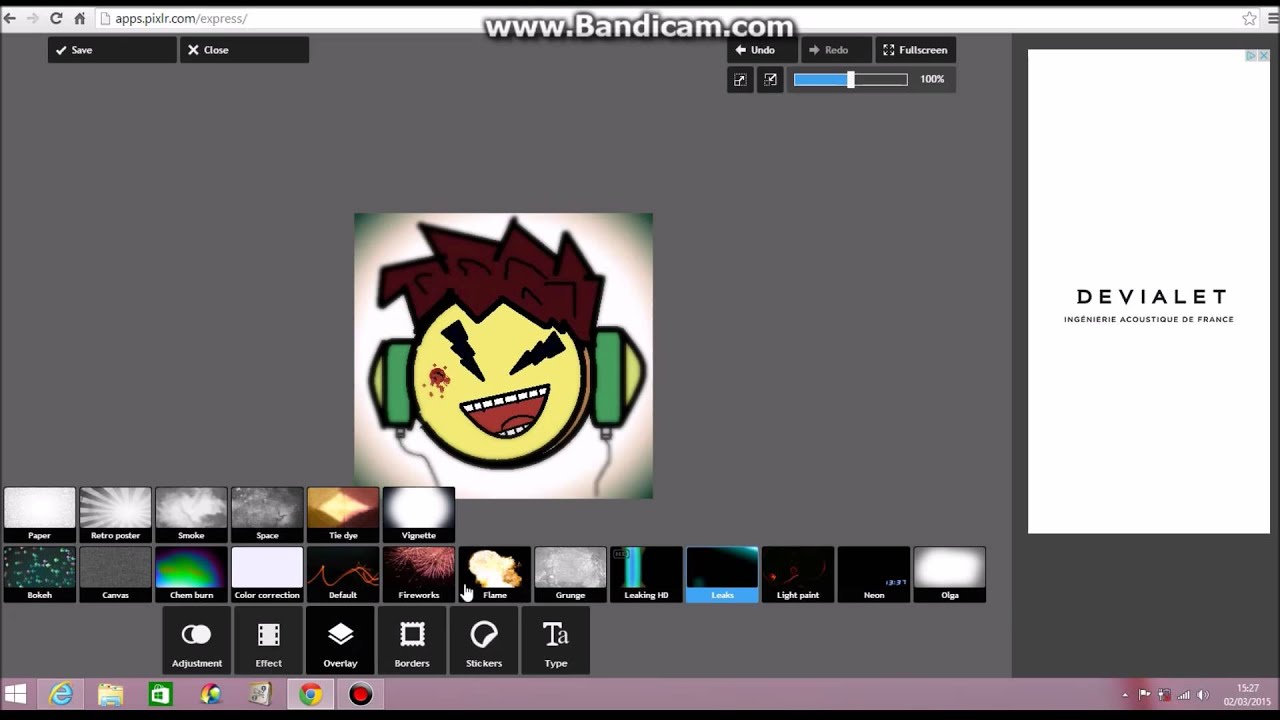
Task: Undo the last edit
Action: point(762,50)
